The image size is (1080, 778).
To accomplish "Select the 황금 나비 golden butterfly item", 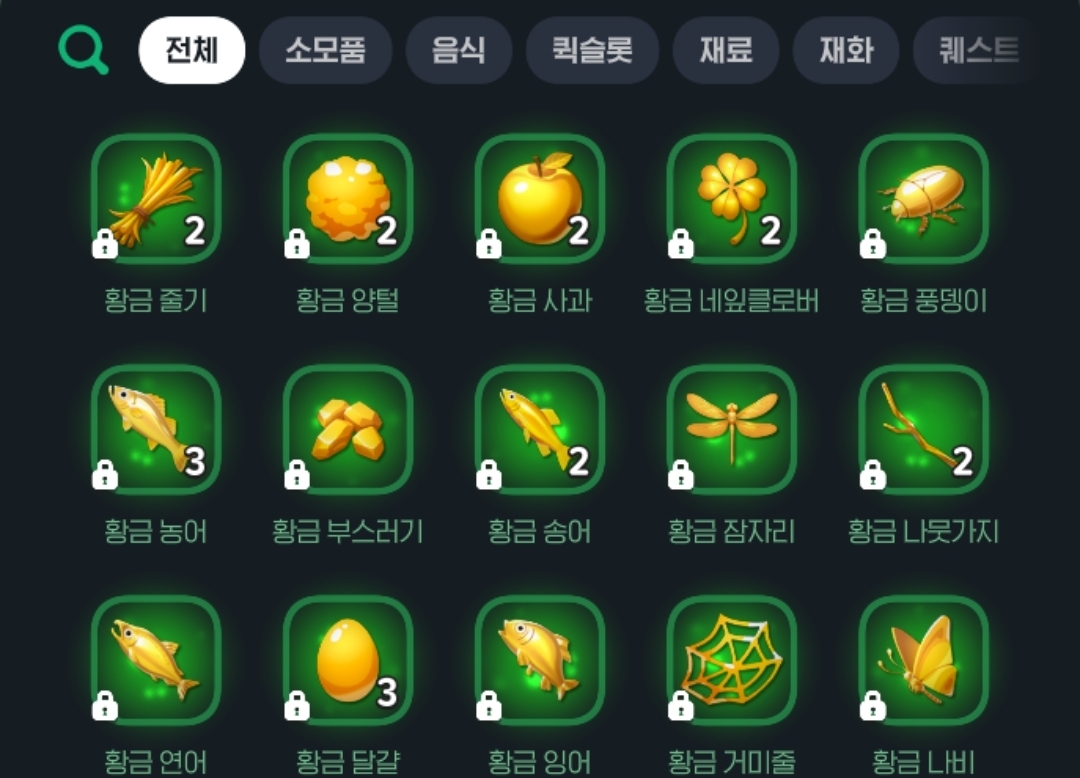I will [x=924, y=661].
